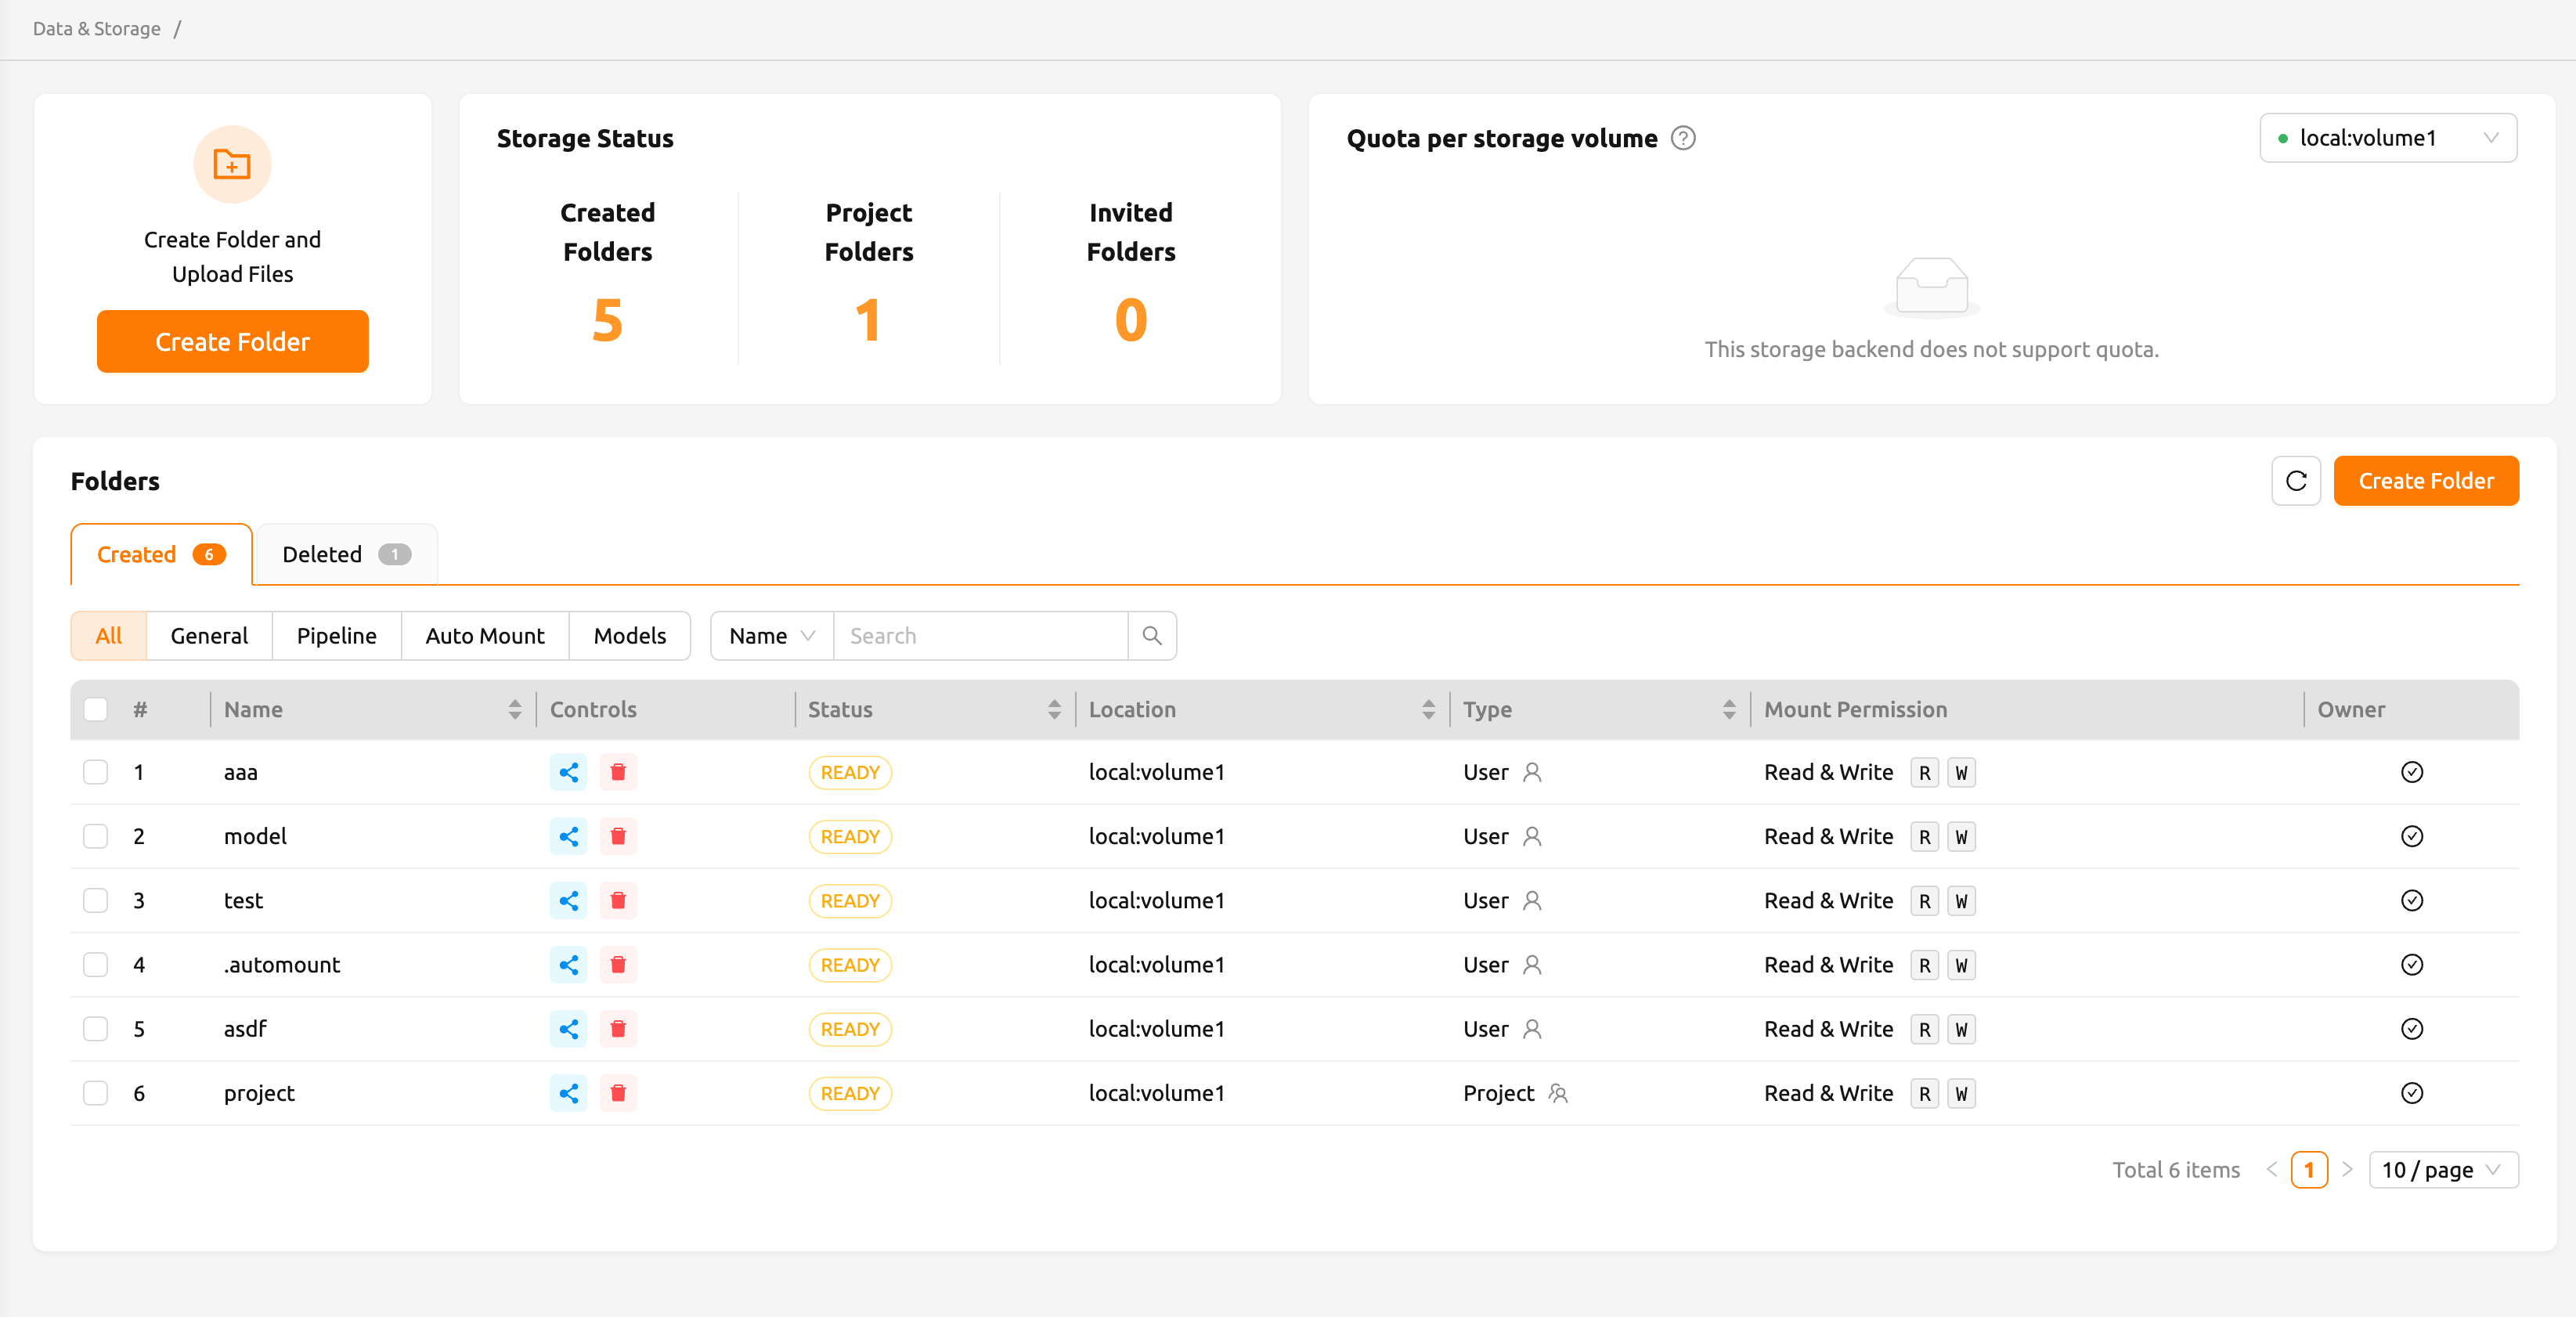The image size is (2576, 1317).
Task: Delete the model folder via trash icon
Action: (x=618, y=836)
